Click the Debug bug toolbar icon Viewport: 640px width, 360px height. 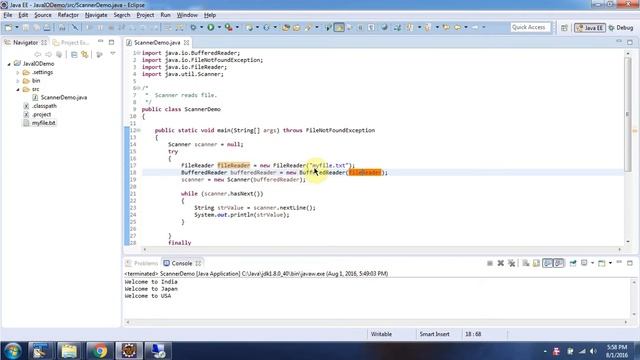click(193, 27)
